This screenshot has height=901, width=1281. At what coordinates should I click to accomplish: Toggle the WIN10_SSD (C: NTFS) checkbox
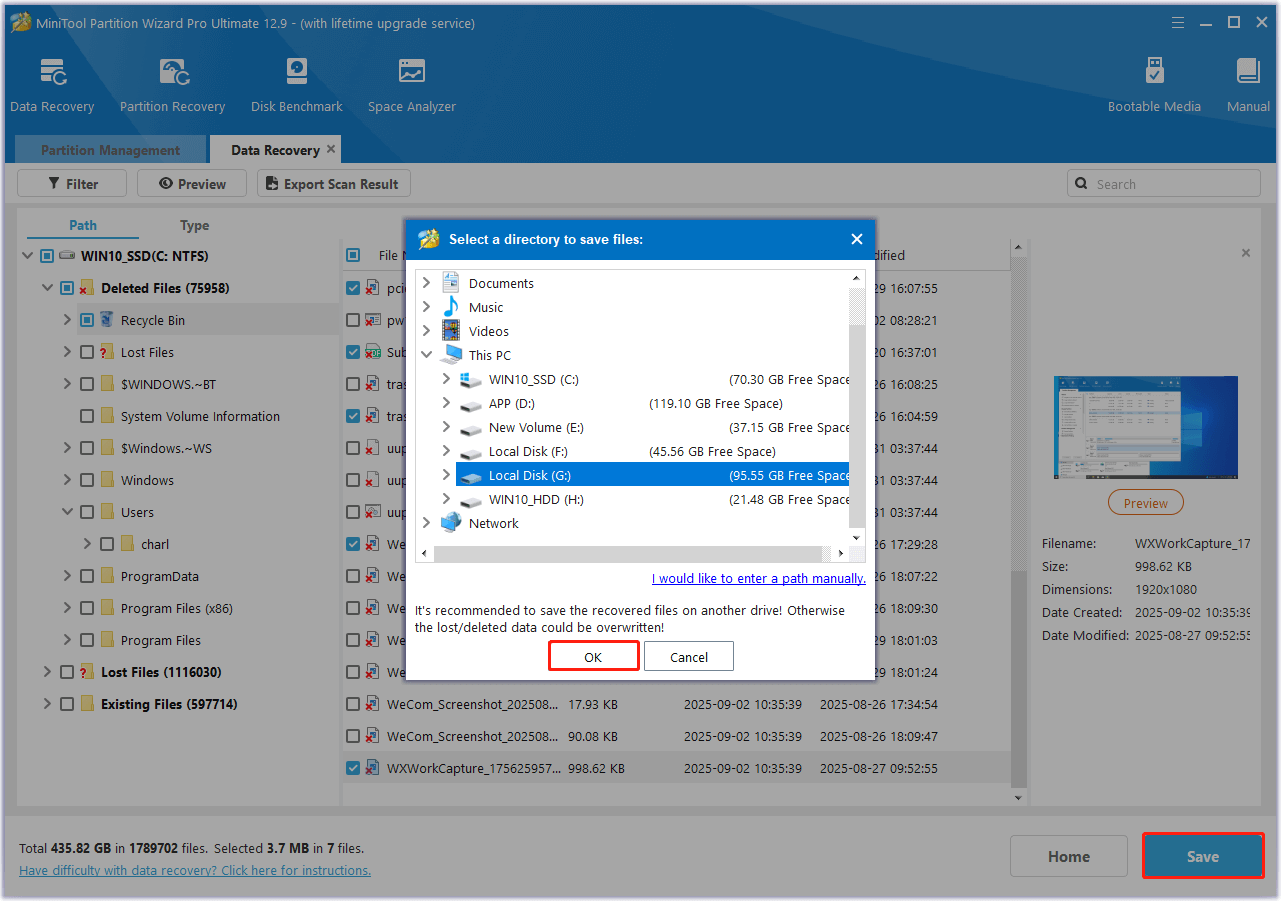click(47, 256)
